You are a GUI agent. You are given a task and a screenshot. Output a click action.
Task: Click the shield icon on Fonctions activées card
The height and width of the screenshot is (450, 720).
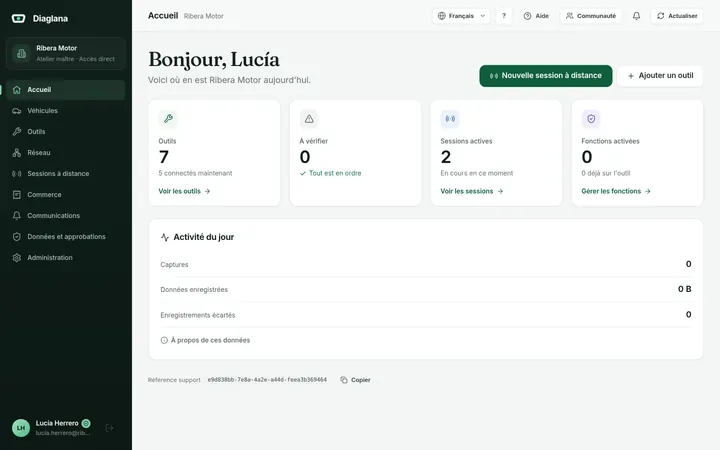point(591,119)
